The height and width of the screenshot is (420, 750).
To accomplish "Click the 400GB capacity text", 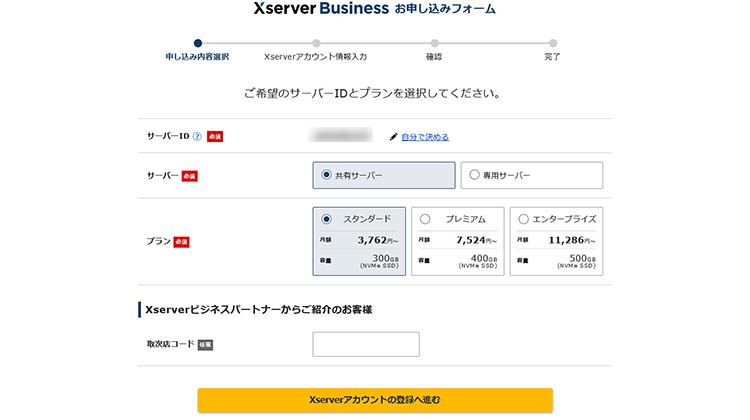I will [x=484, y=258].
